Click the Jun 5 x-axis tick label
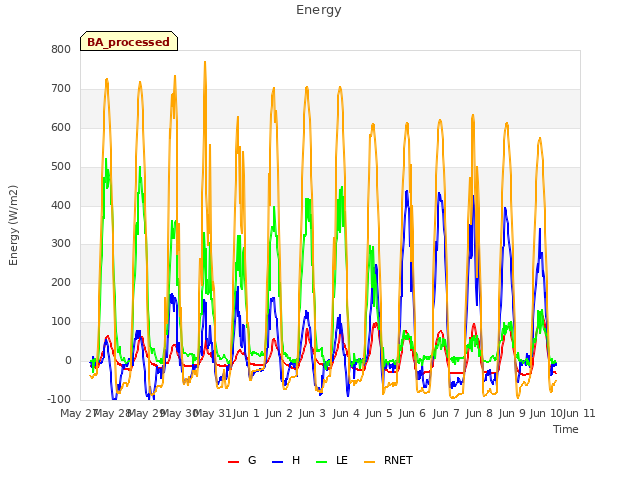640x480 pixels. click(x=379, y=413)
